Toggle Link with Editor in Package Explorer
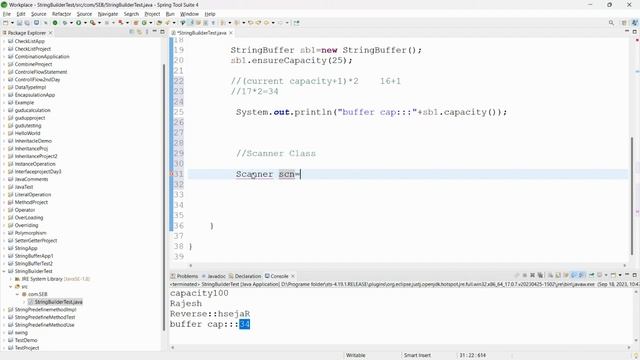The image size is (640, 360). tap(139, 32)
